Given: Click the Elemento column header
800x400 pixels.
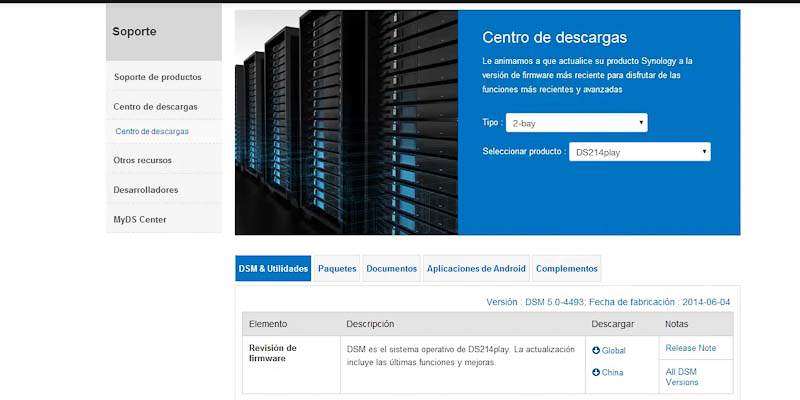Looking at the screenshot, I should (x=268, y=324).
